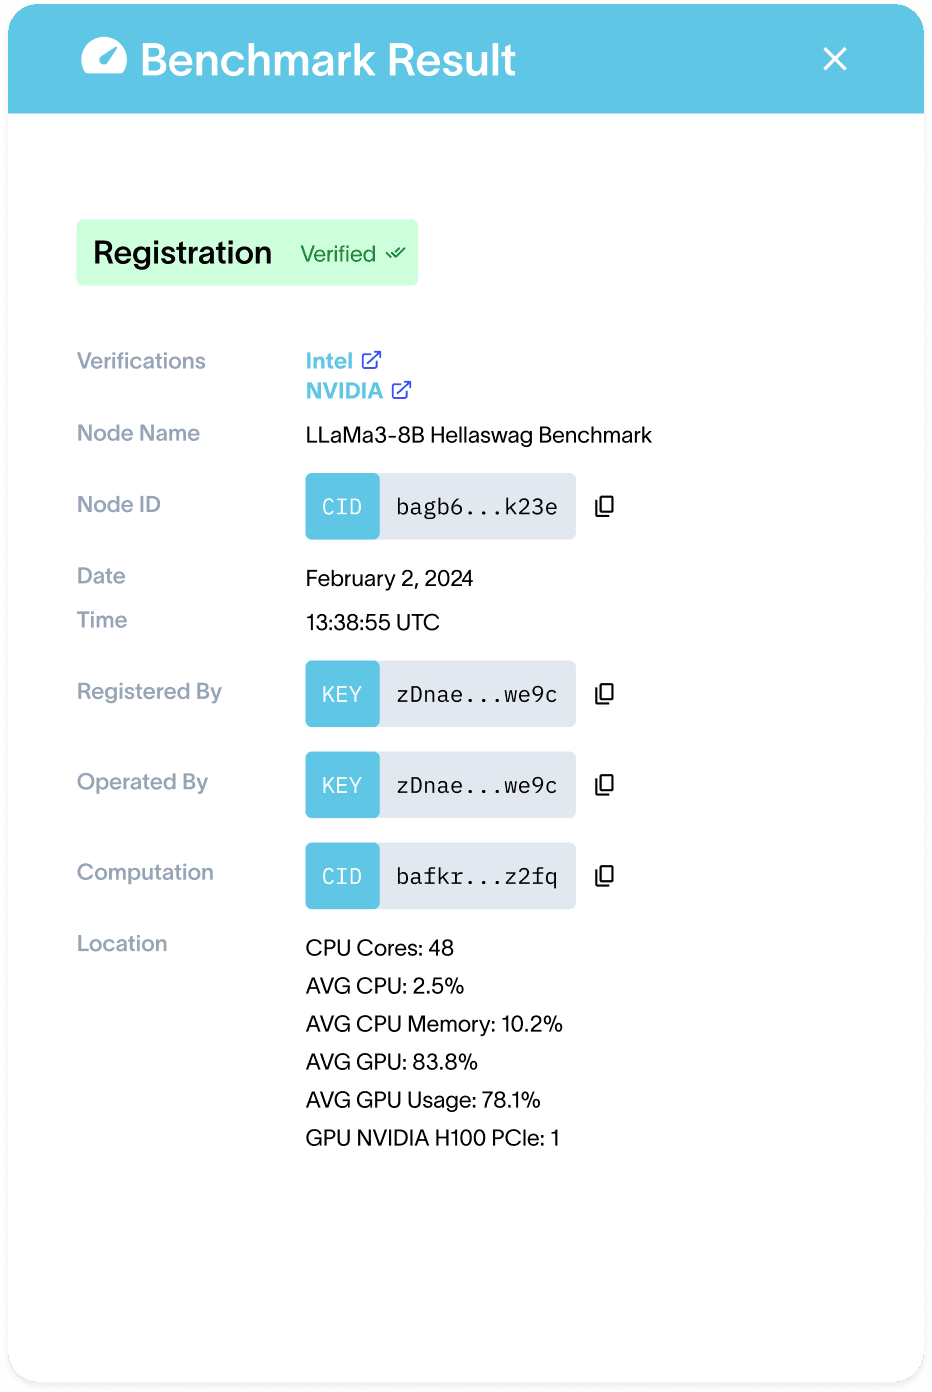This screenshot has height=1392, width=932.
Task: Copy the Operated By key
Action: tap(604, 785)
